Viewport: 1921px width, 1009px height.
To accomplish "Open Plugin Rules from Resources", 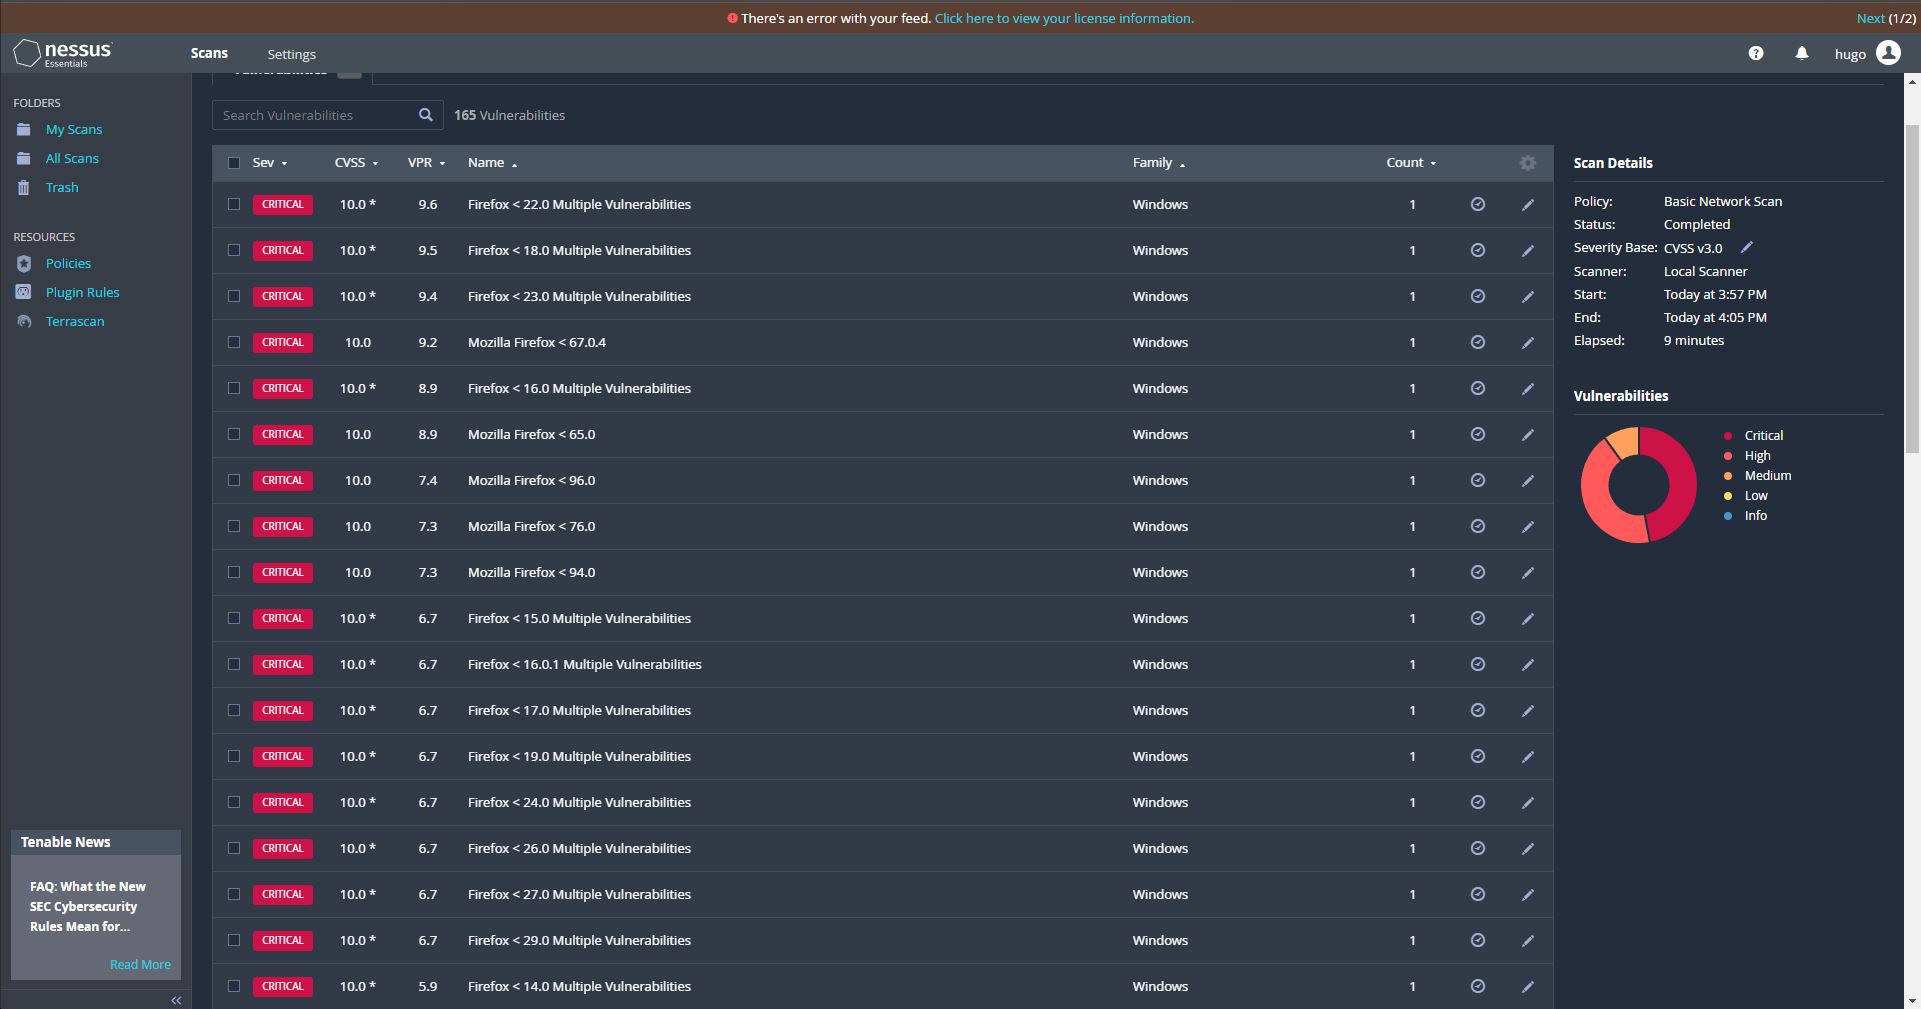I will (x=83, y=292).
